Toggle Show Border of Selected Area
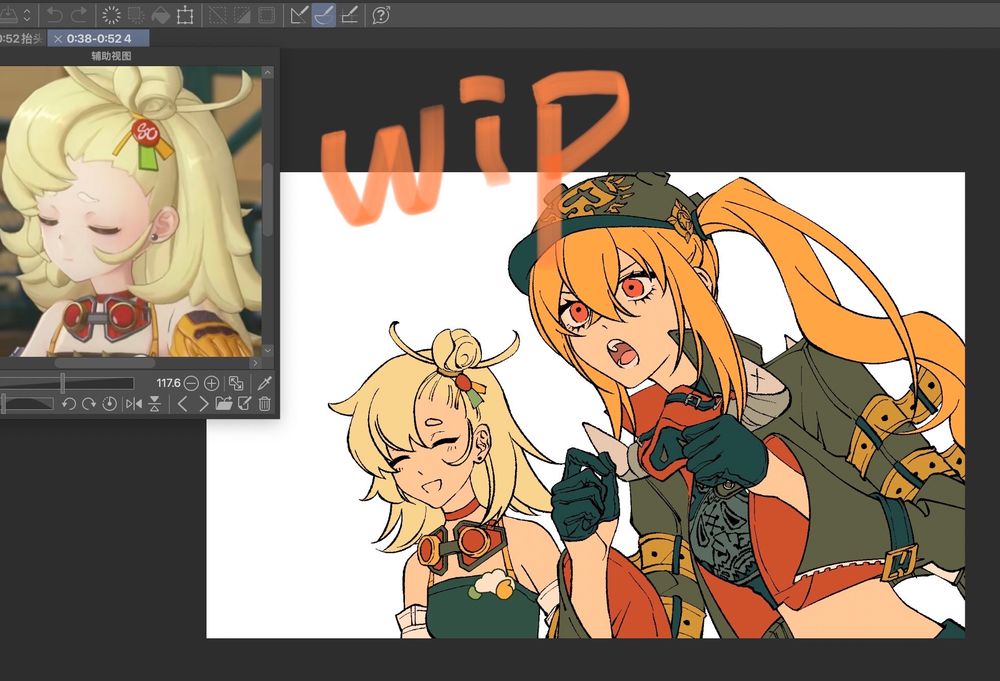The width and height of the screenshot is (1000, 681). [267, 15]
